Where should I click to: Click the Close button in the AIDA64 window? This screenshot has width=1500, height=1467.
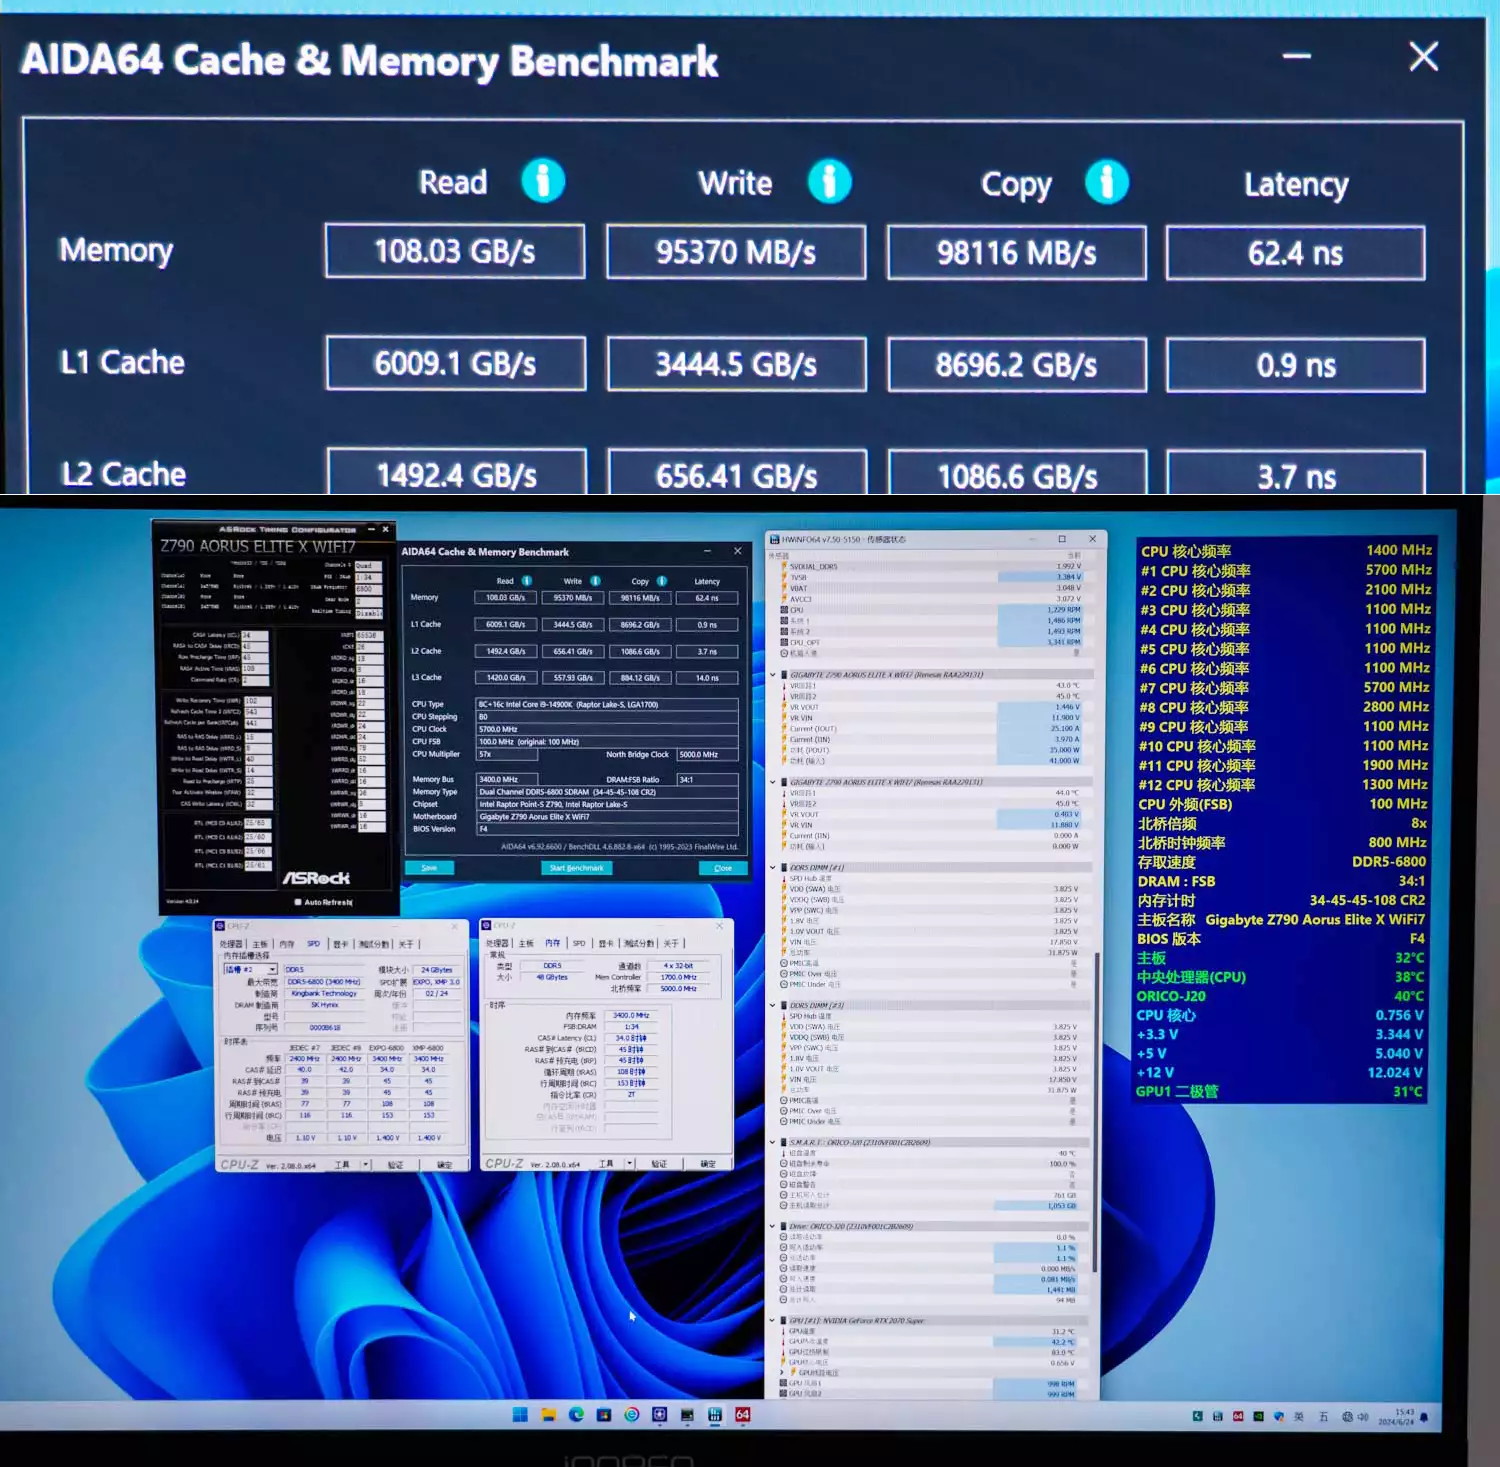pos(723,868)
